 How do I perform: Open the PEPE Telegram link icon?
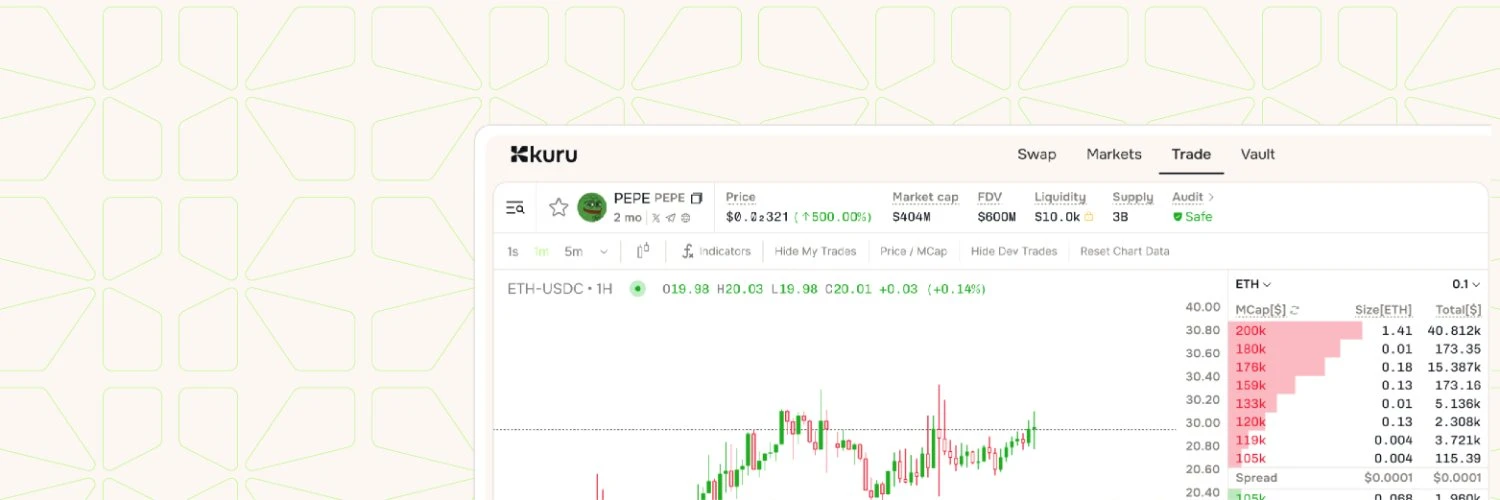click(671, 218)
